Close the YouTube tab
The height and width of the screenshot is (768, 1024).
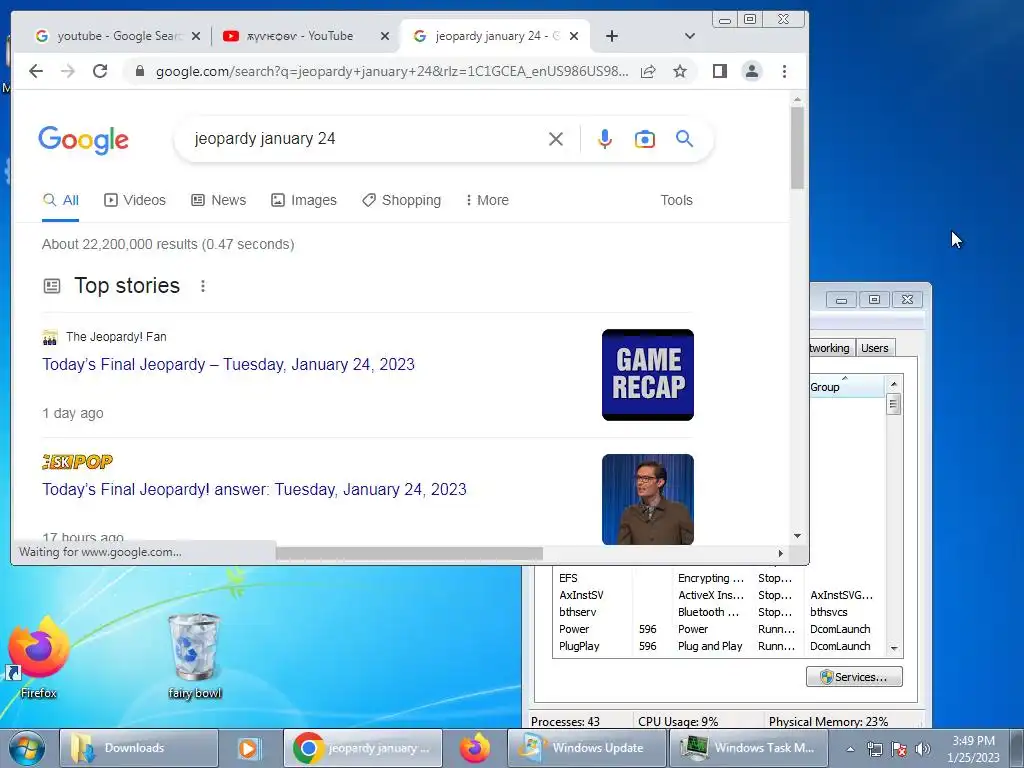click(385, 37)
